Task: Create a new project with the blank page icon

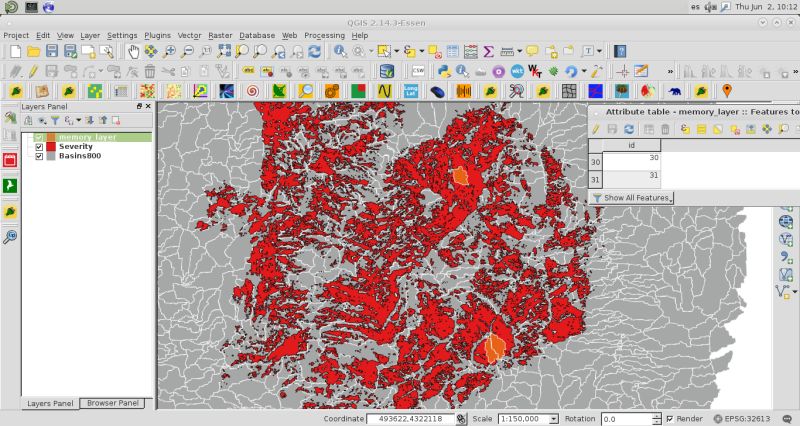Action: (15, 51)
